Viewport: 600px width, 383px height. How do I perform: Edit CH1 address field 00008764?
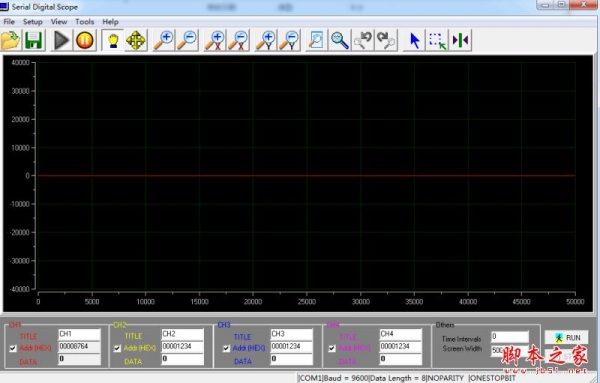[79, 346]
